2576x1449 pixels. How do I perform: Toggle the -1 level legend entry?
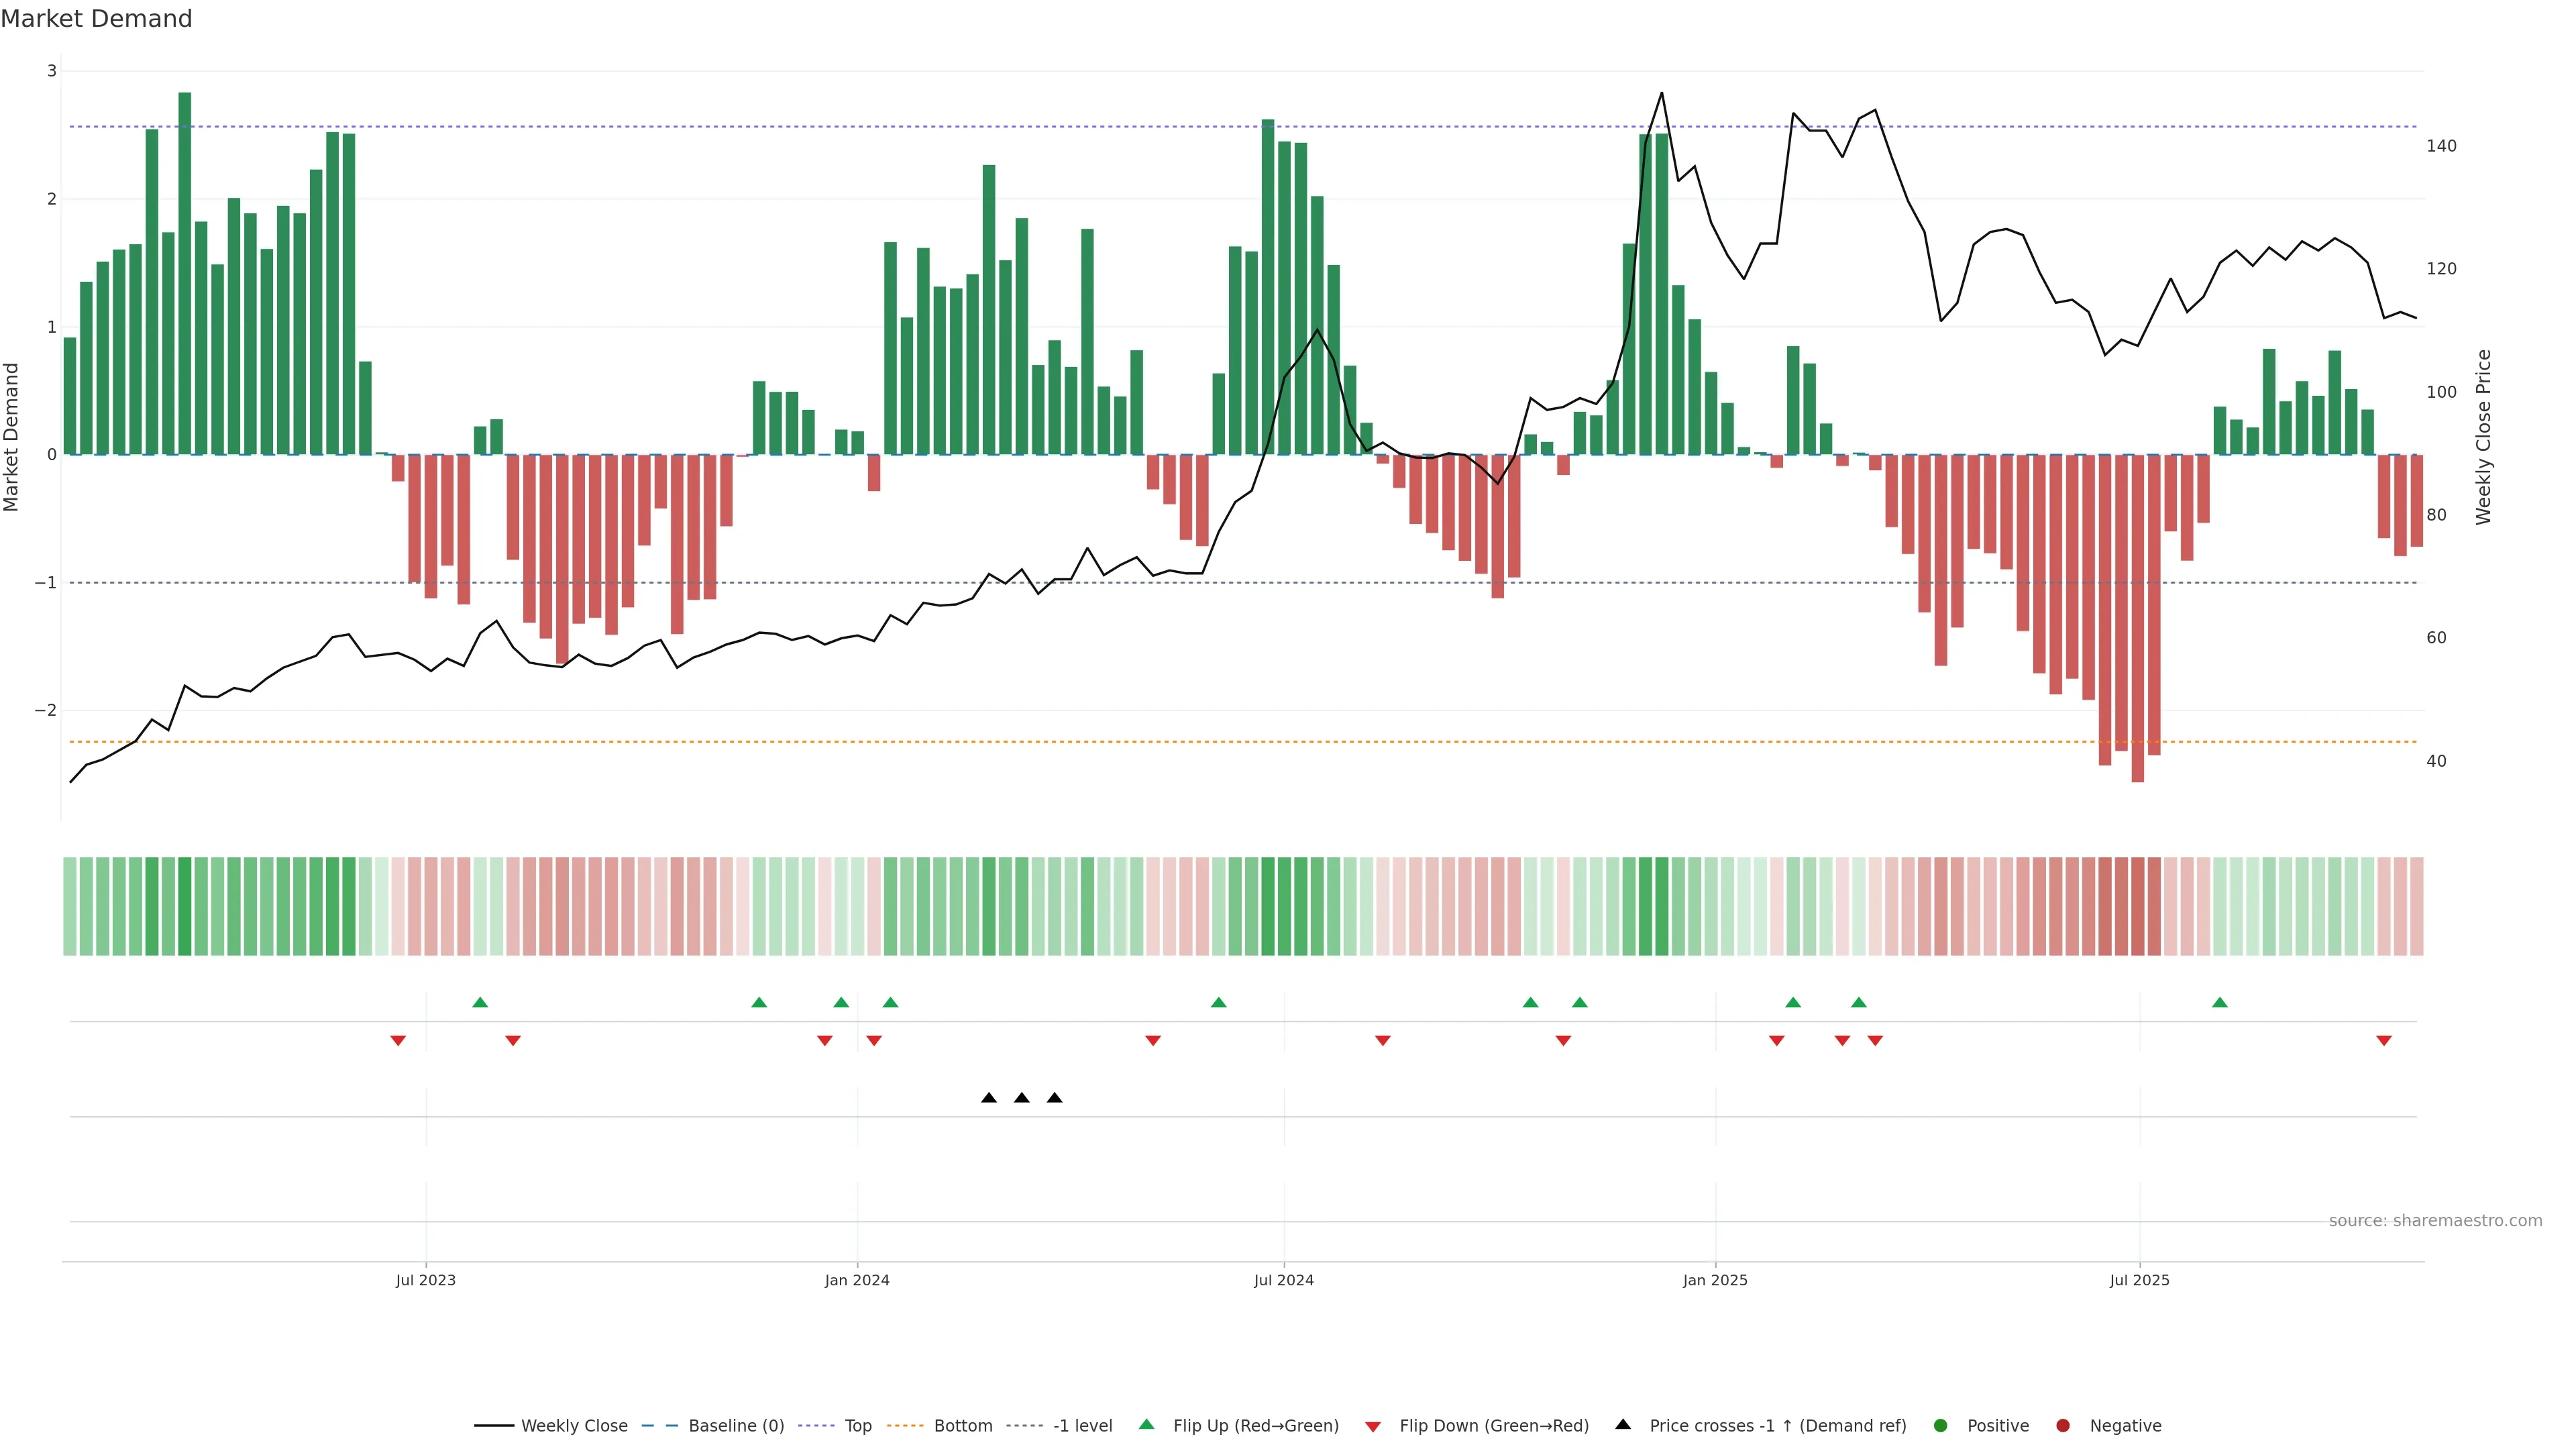point(1082,1426)
